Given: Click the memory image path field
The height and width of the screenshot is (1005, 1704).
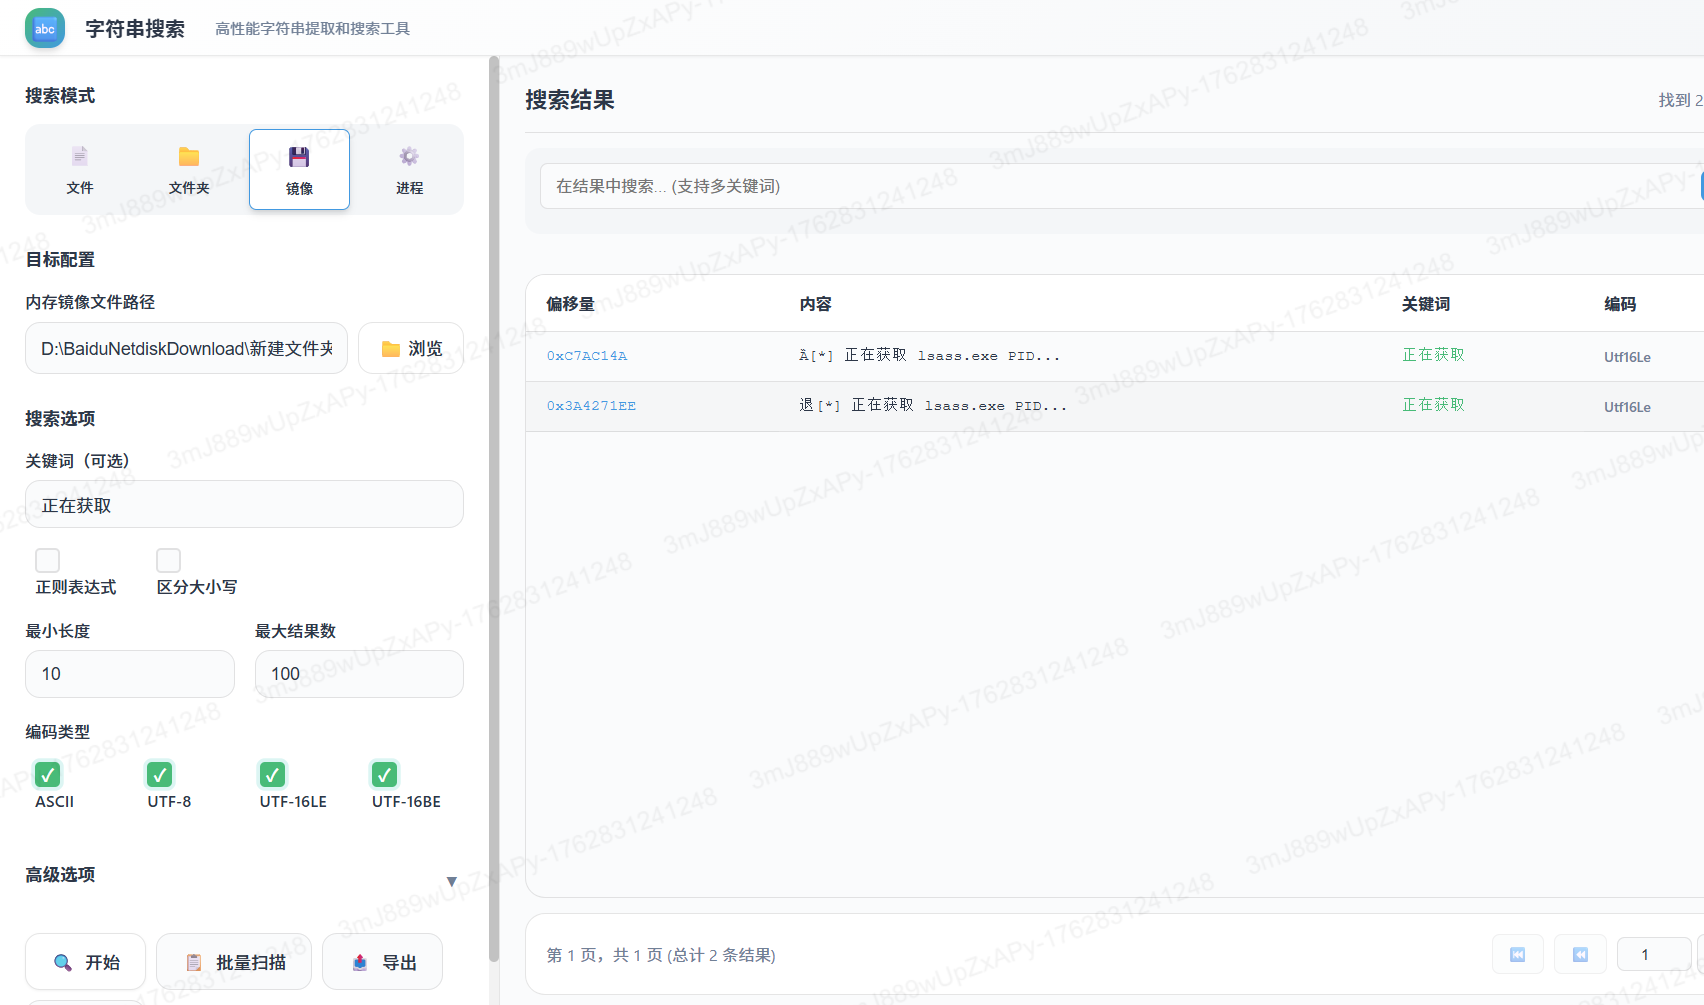Looking at the screenshot, I should pyautogui.click(x=186, y=348).
